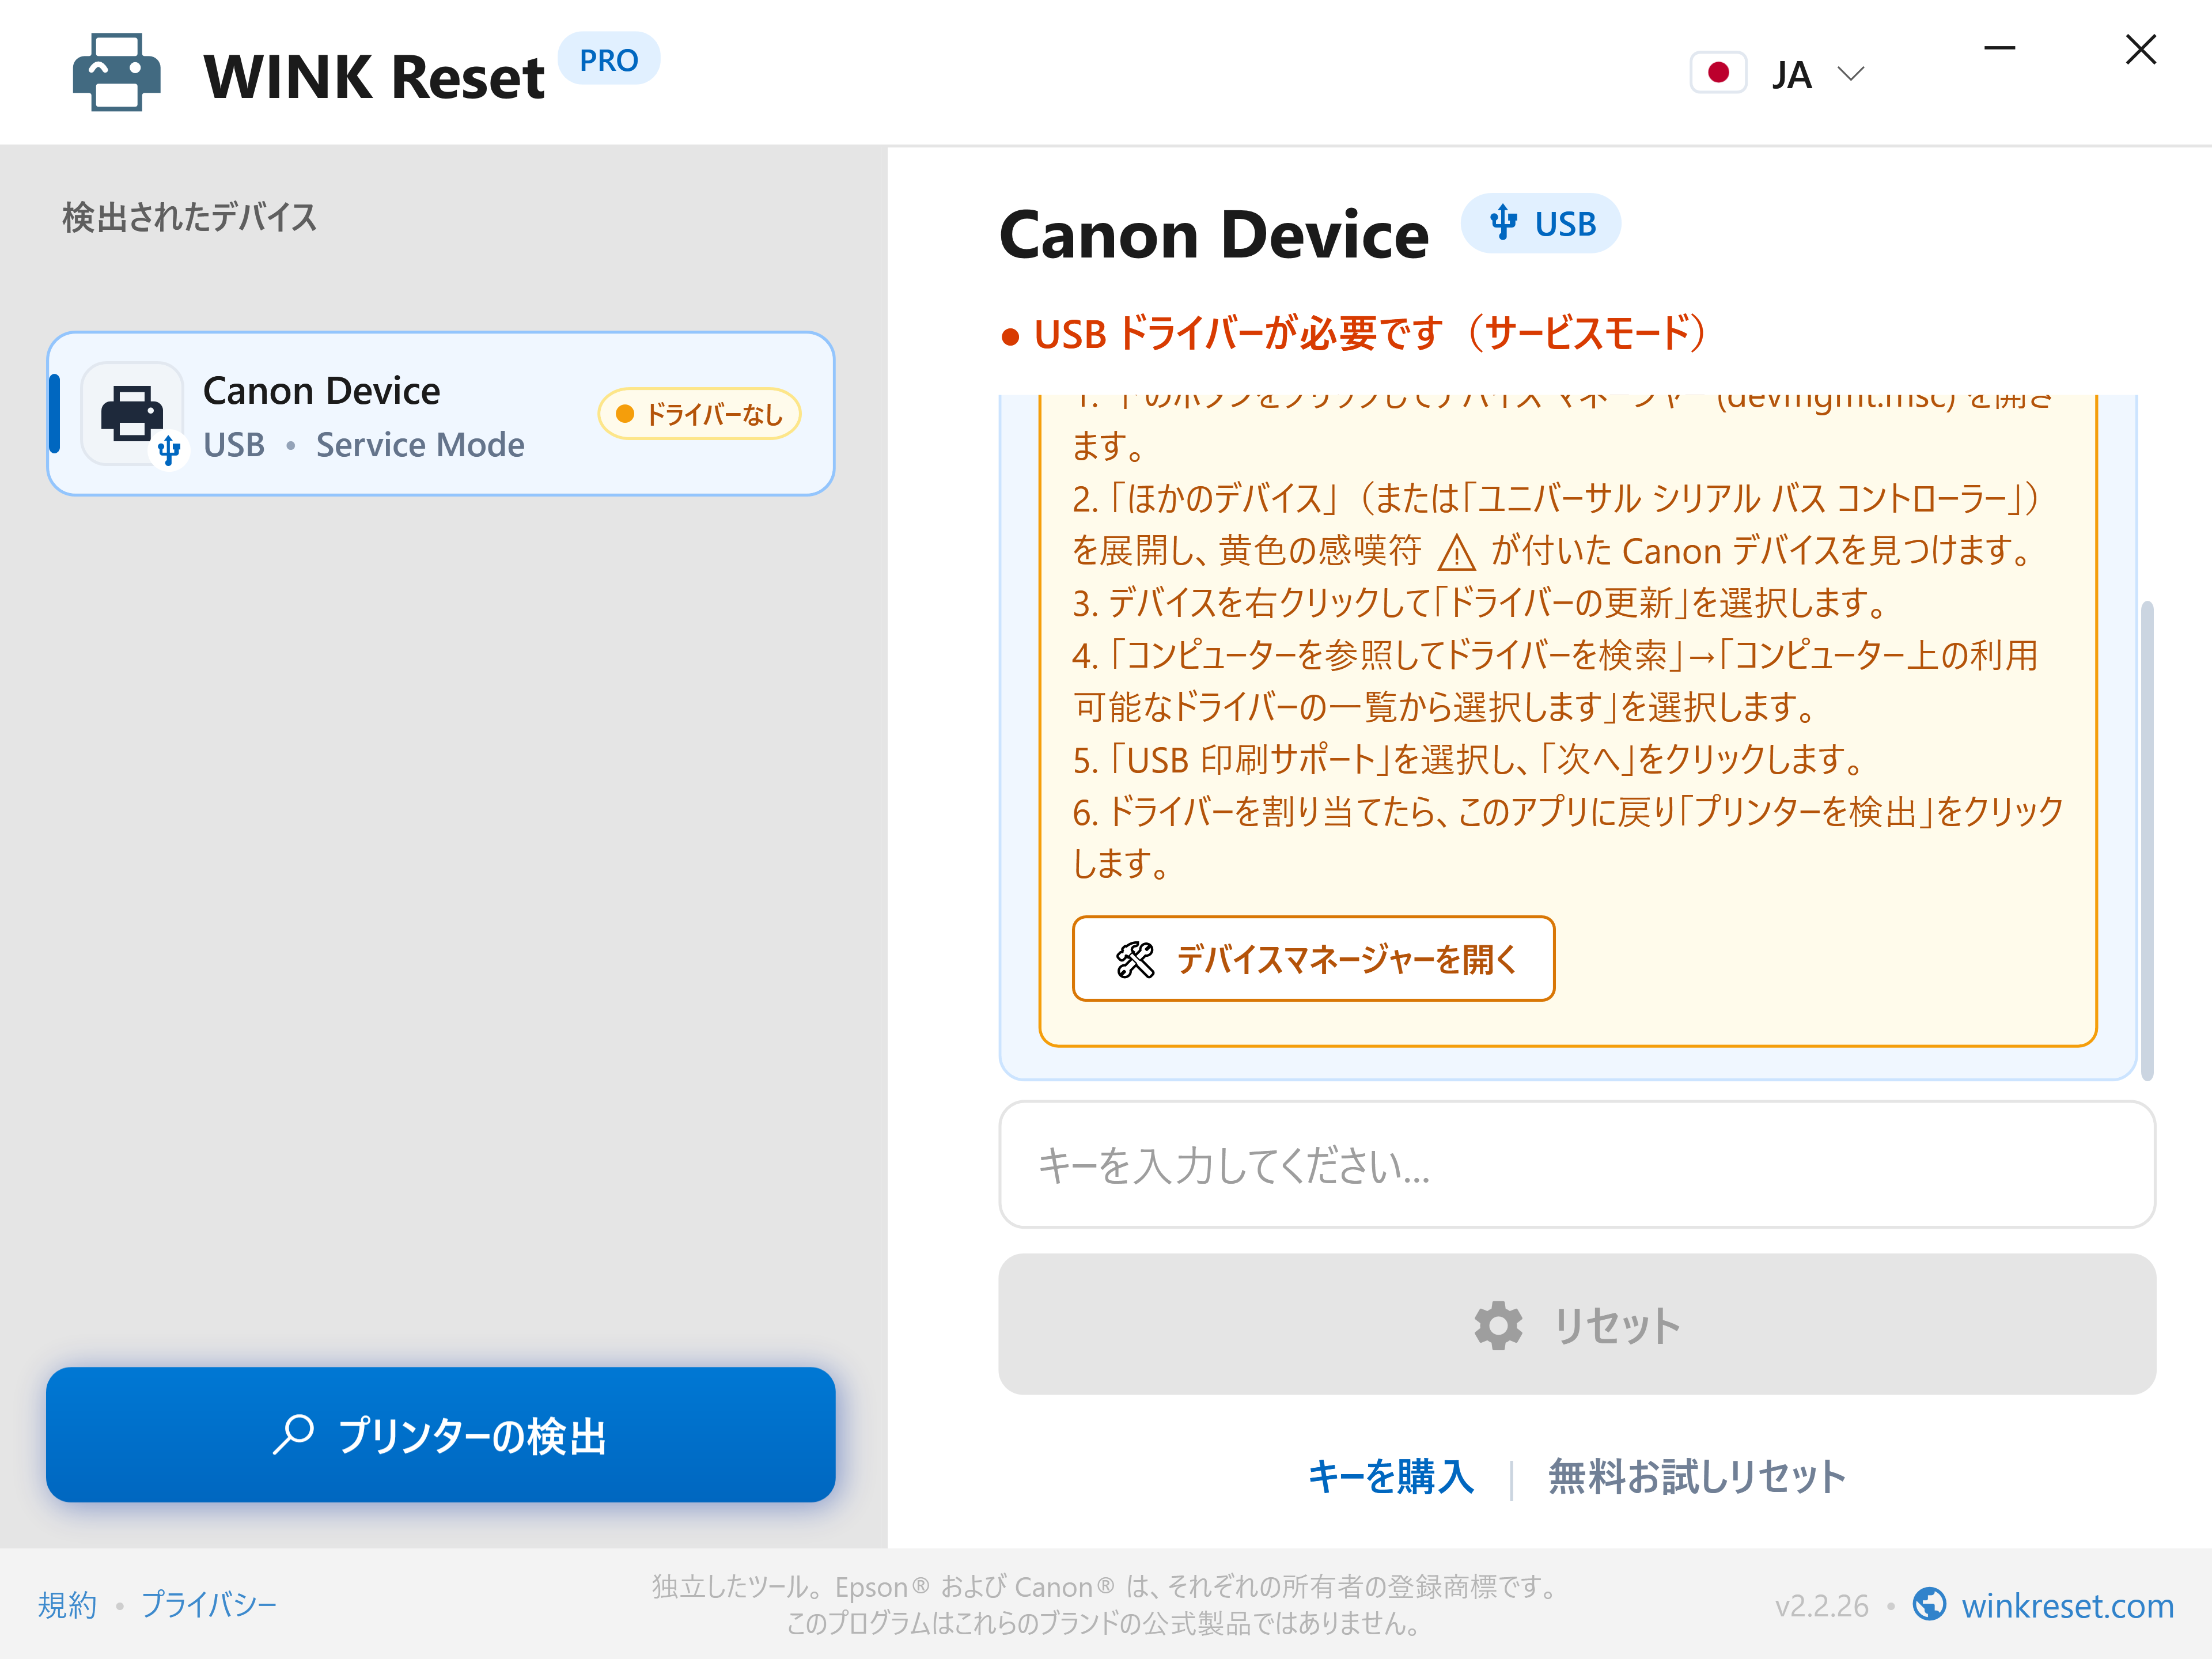Screen dimensions: 2212x1659
Task: Click the Japan flag language icon
Action: click(x=1718, y=73)
